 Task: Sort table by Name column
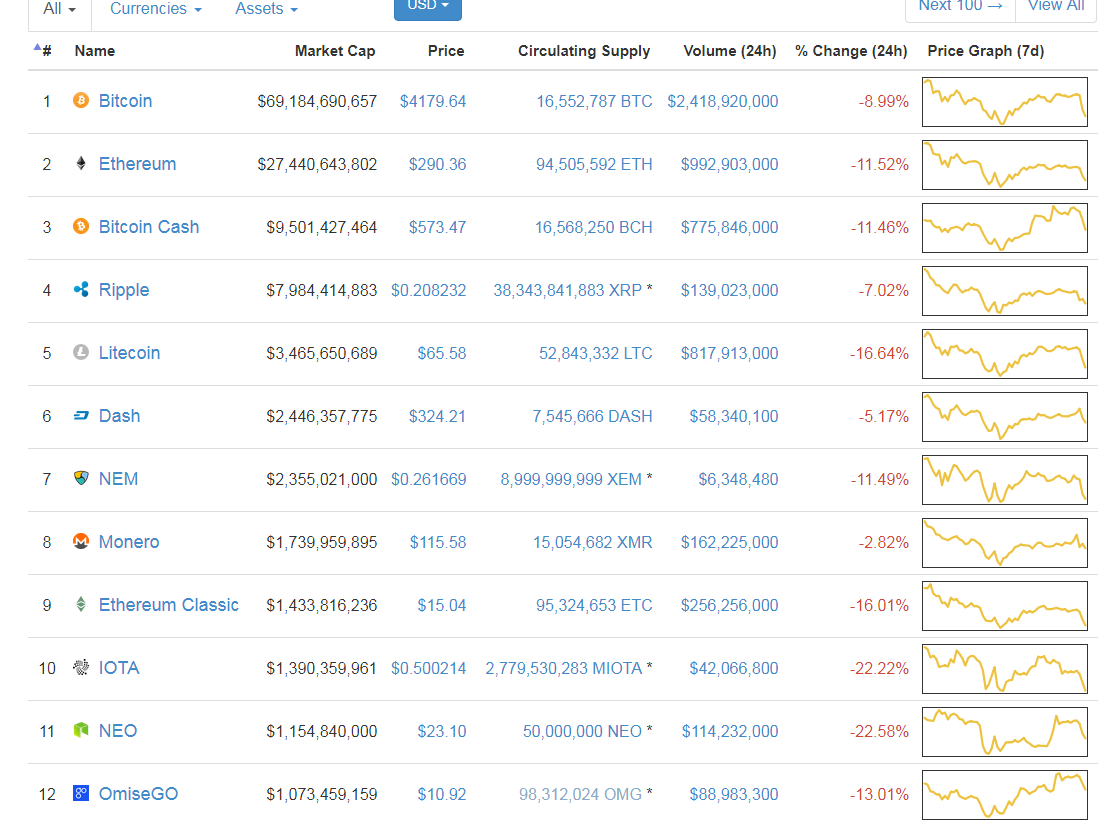pos(94,51)
